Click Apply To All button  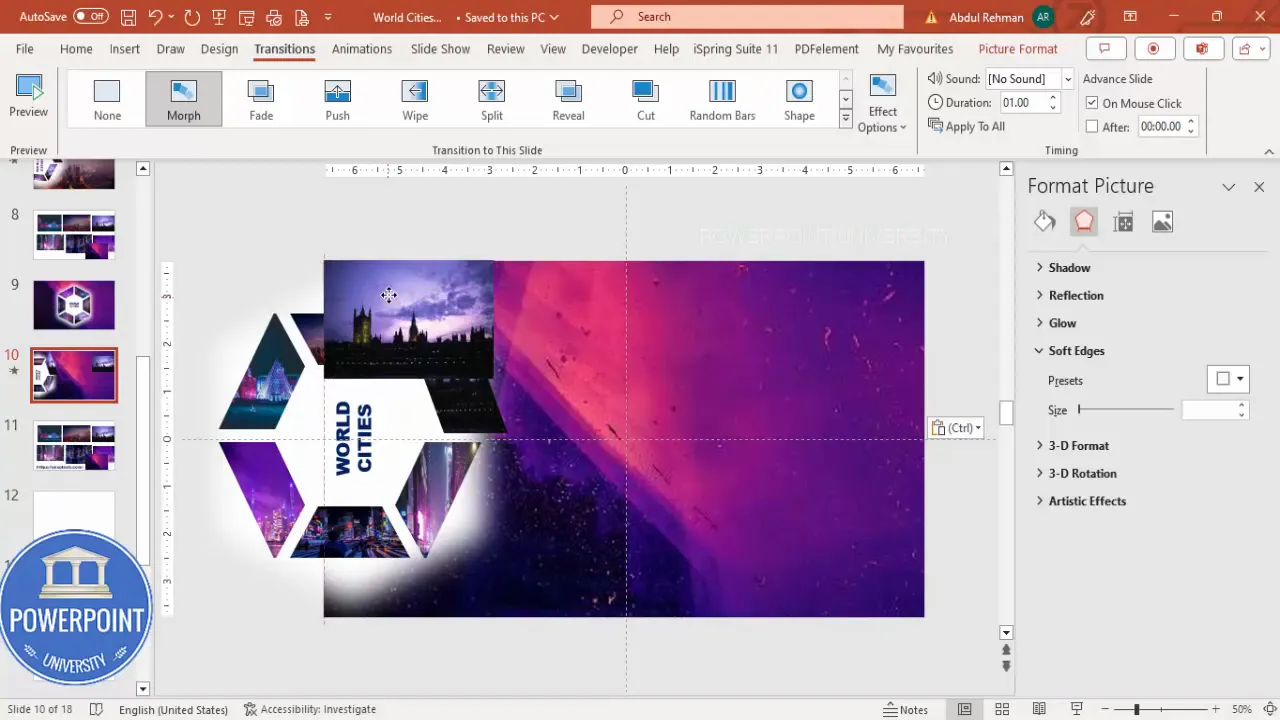coord(967,126)
